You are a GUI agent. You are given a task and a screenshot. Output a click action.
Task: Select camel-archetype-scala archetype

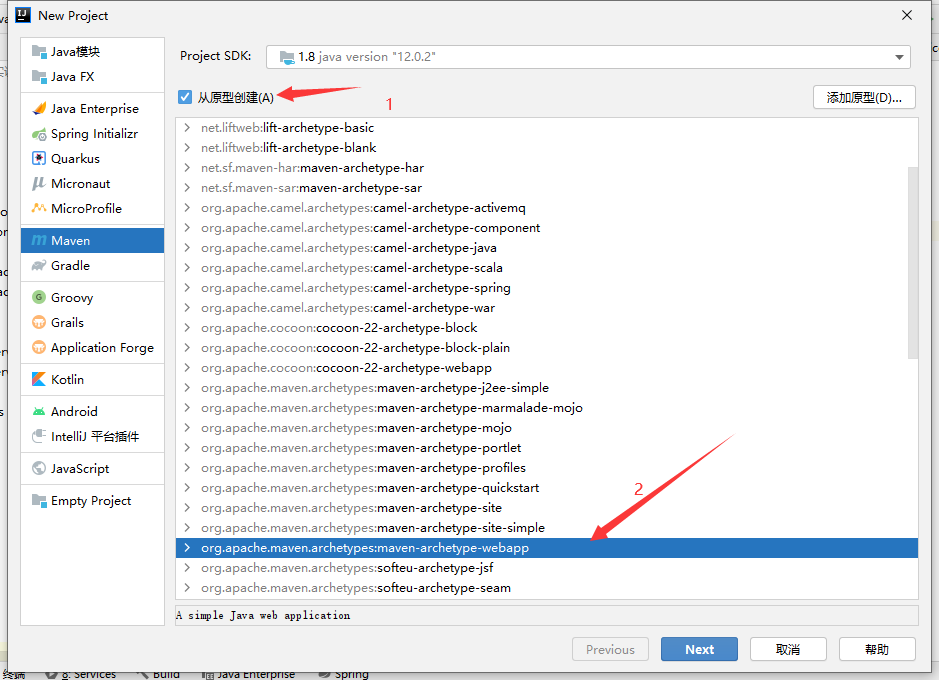[547, 268]
